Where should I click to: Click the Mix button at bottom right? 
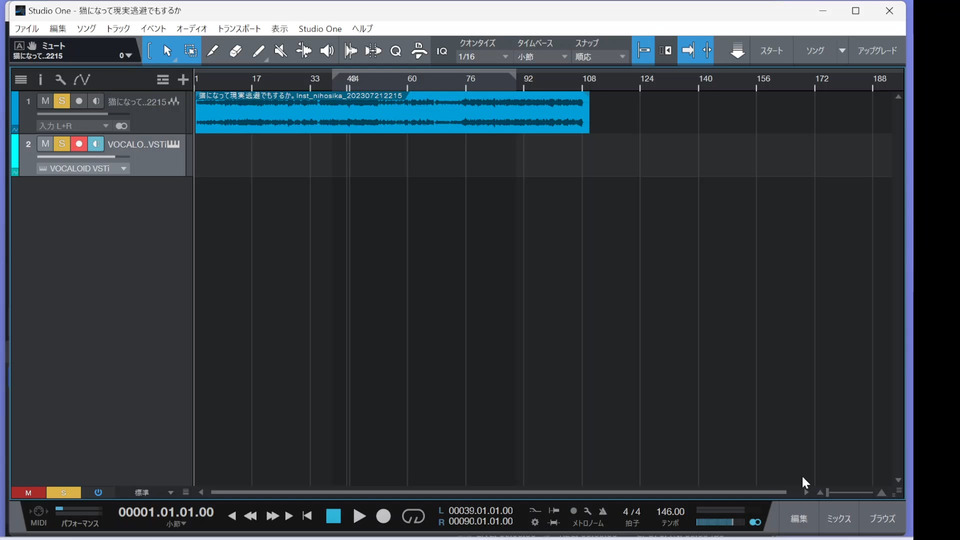click(839, 519)
